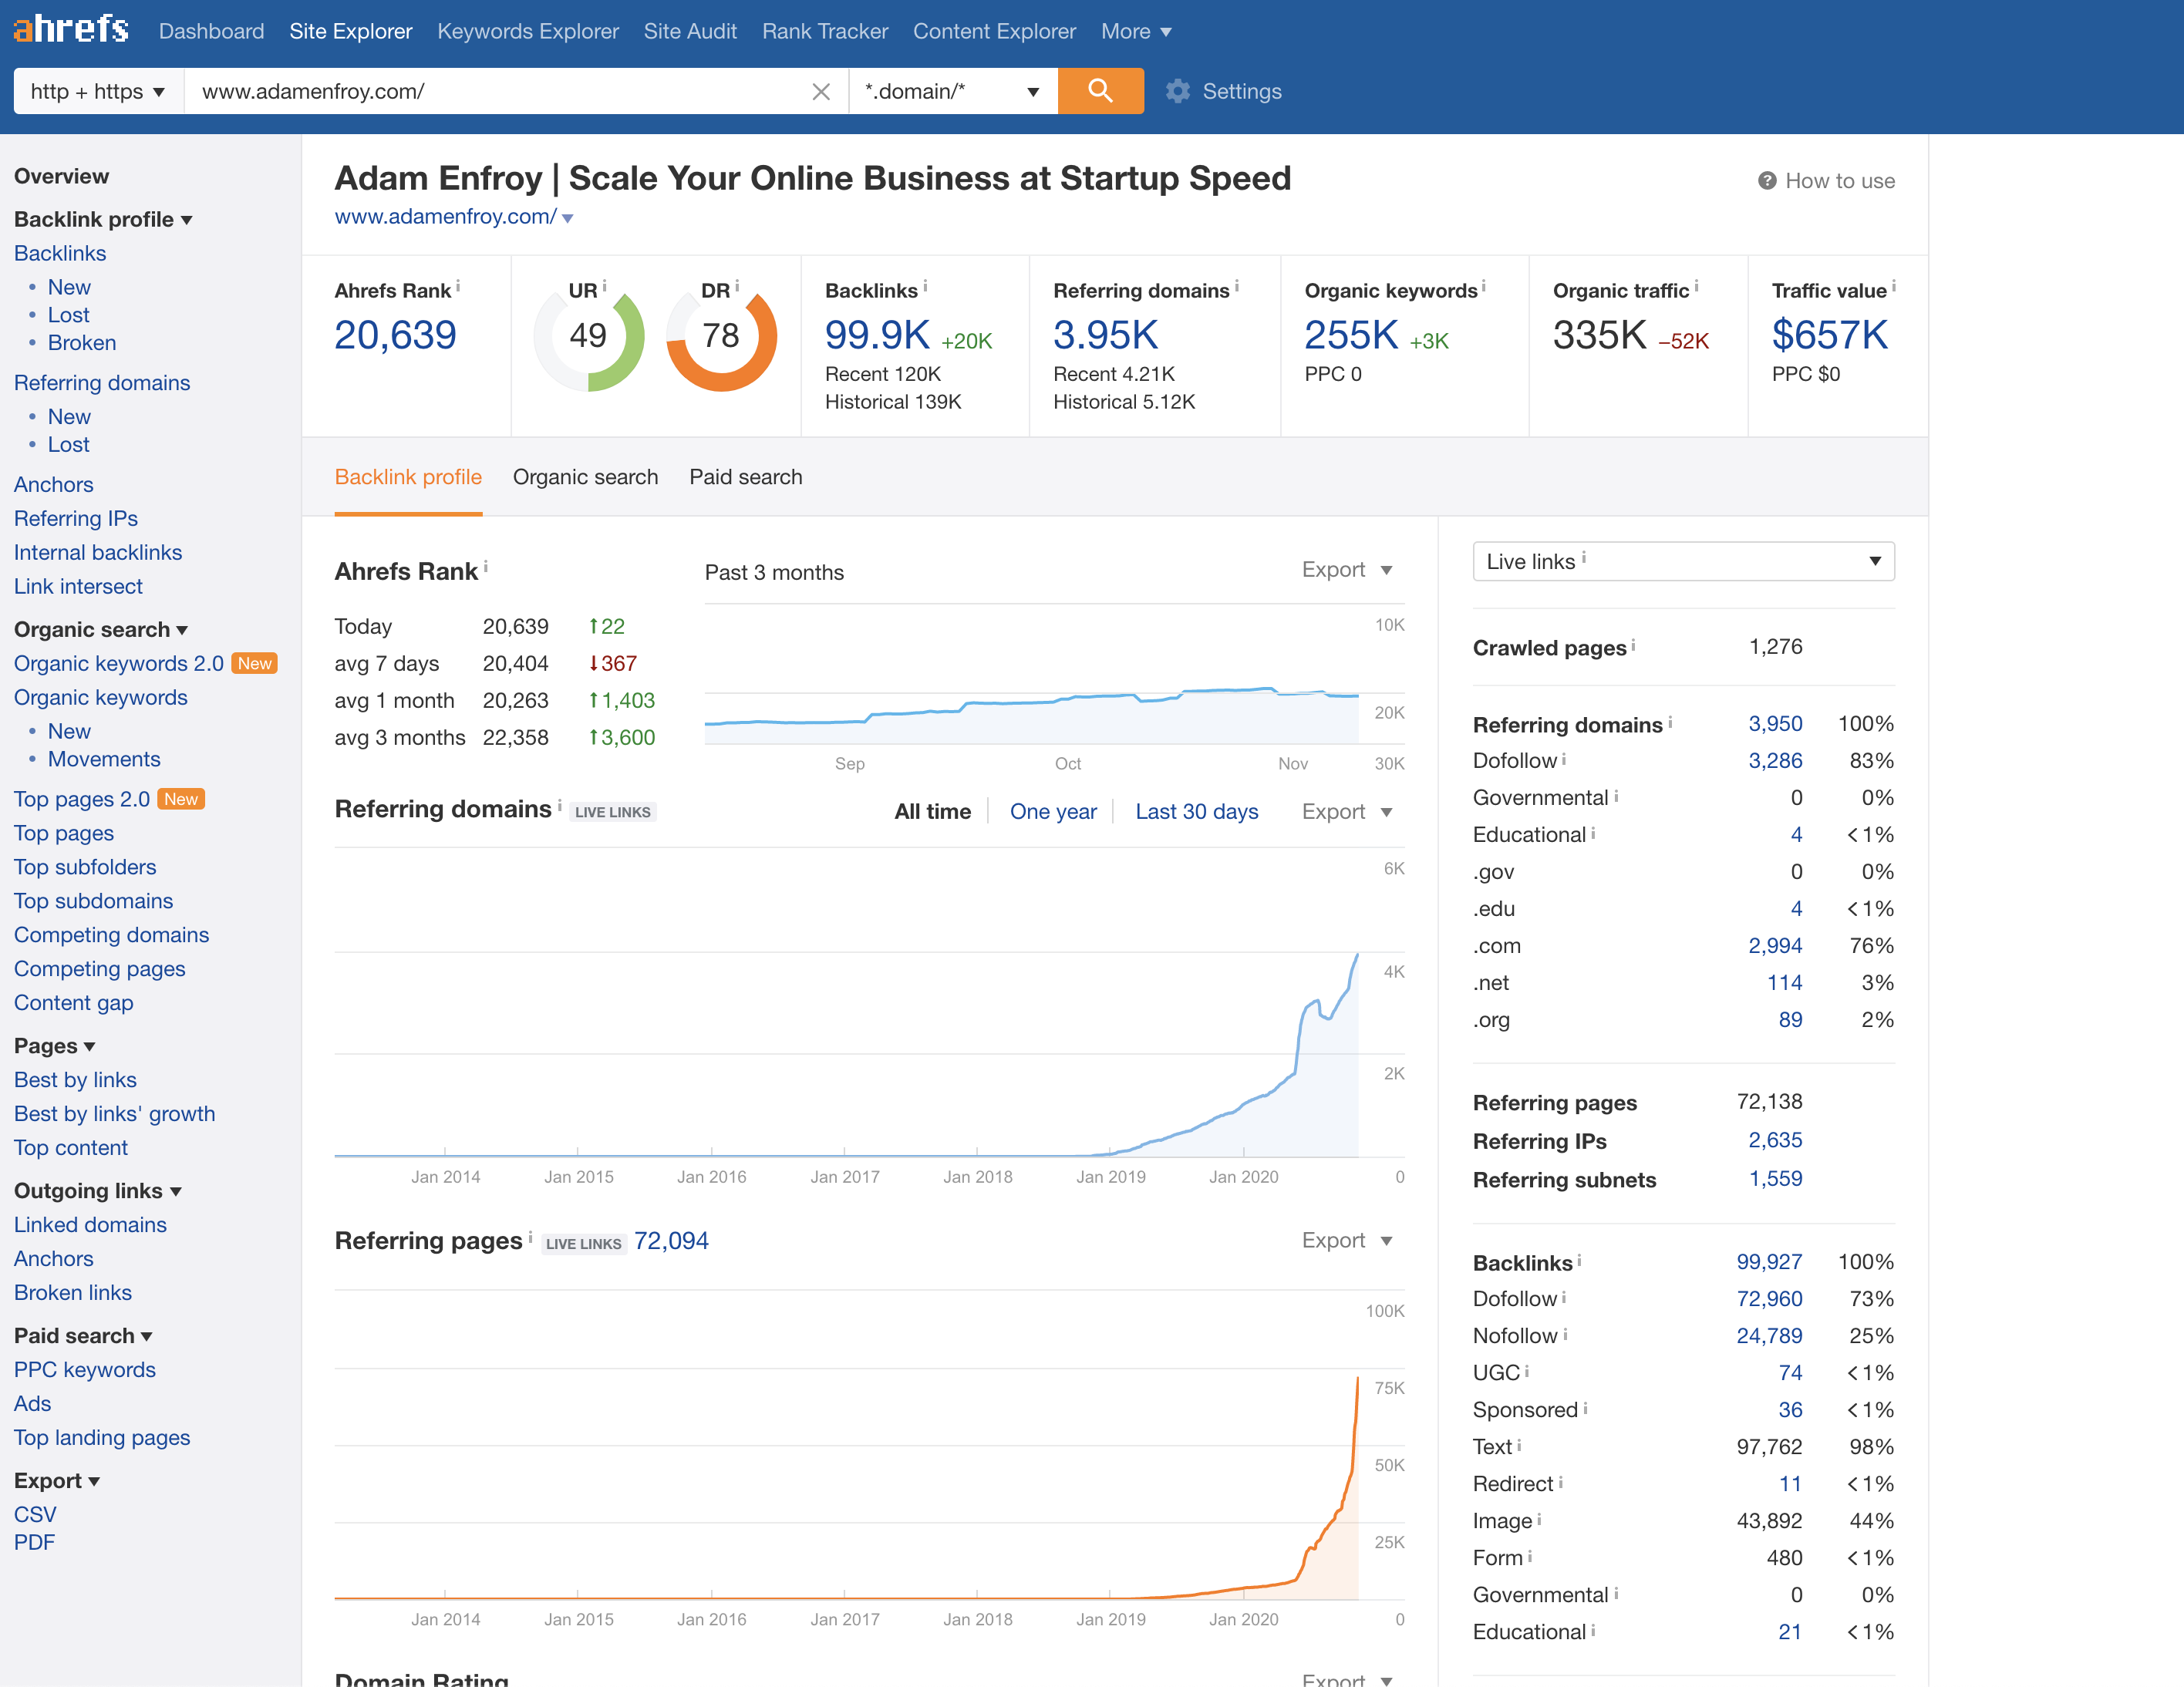
Task: Click the ahrefs logo
Action: [x=71, y=29]
